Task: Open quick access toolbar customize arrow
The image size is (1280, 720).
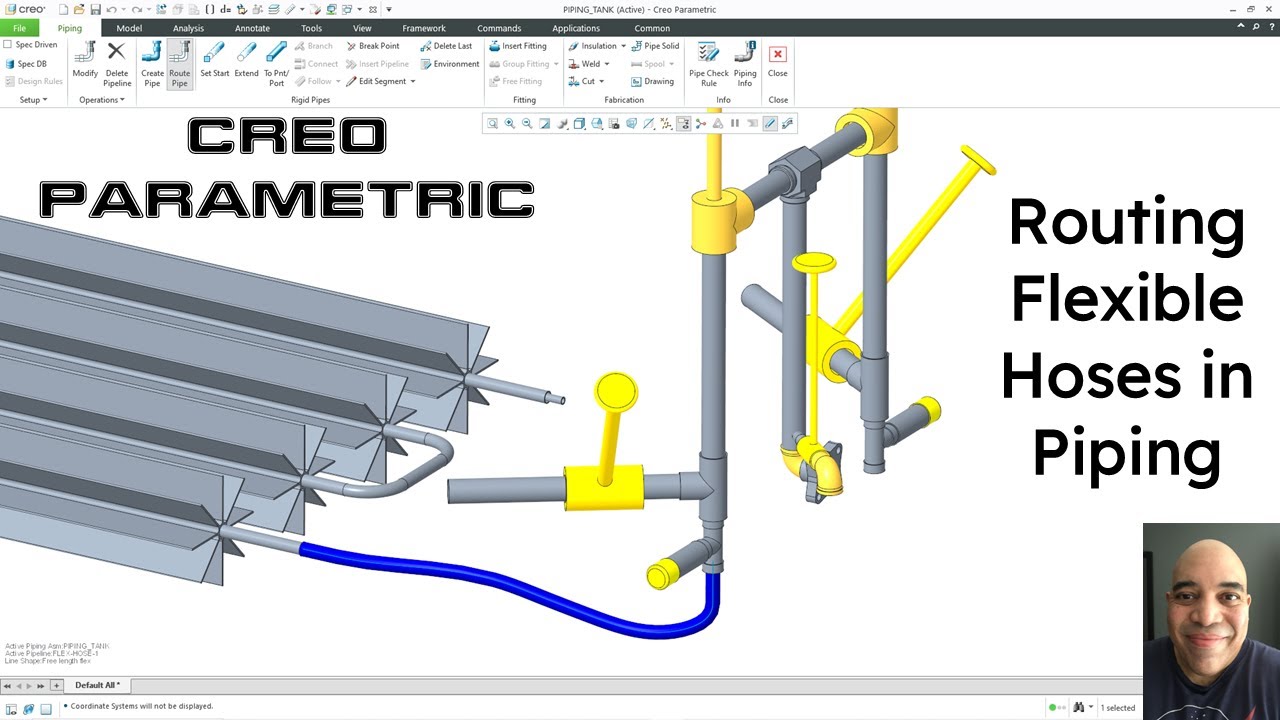Action: tap(389, 9)
